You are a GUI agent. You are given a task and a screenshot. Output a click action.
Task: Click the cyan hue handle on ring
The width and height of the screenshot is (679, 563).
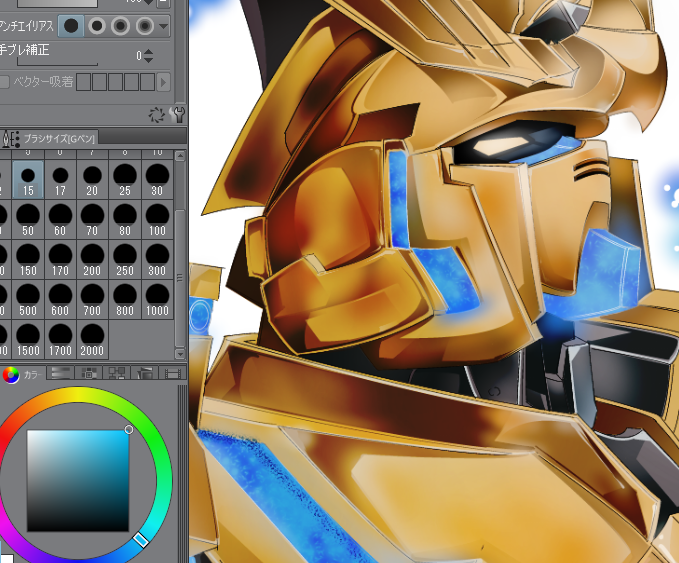[x=141, y=540]
